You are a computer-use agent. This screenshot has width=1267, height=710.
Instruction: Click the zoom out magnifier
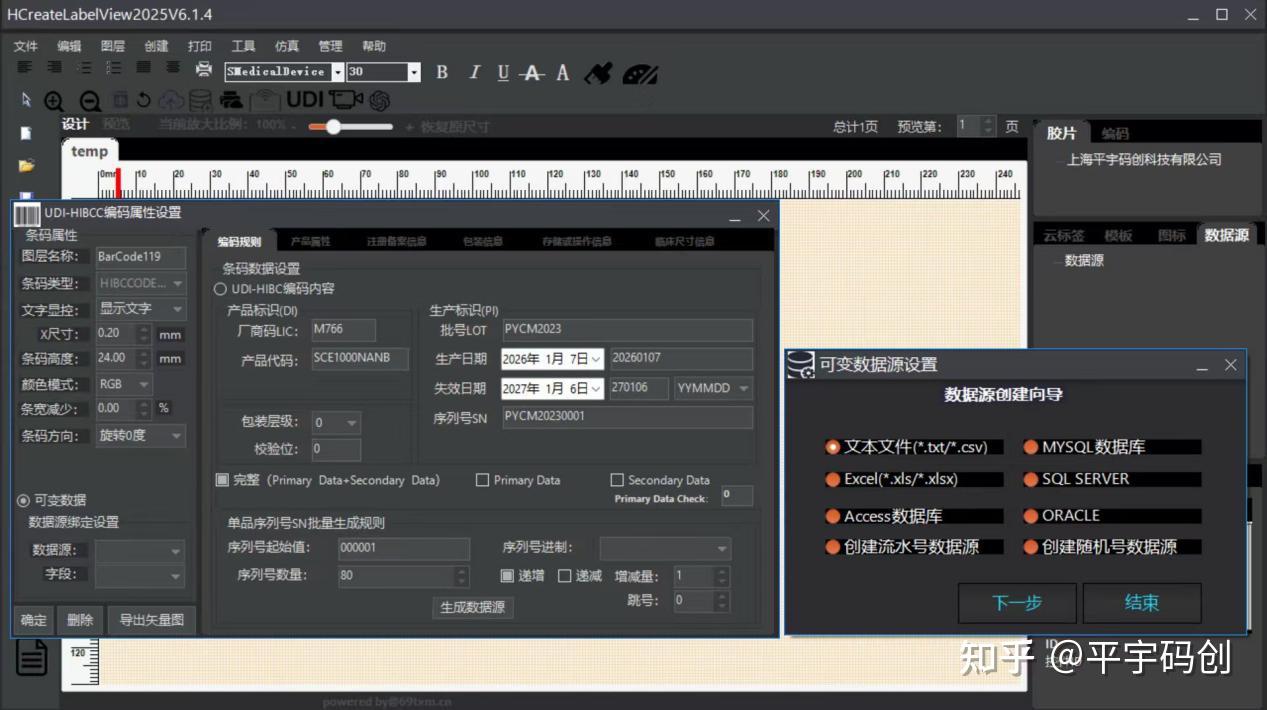[90, 101]
